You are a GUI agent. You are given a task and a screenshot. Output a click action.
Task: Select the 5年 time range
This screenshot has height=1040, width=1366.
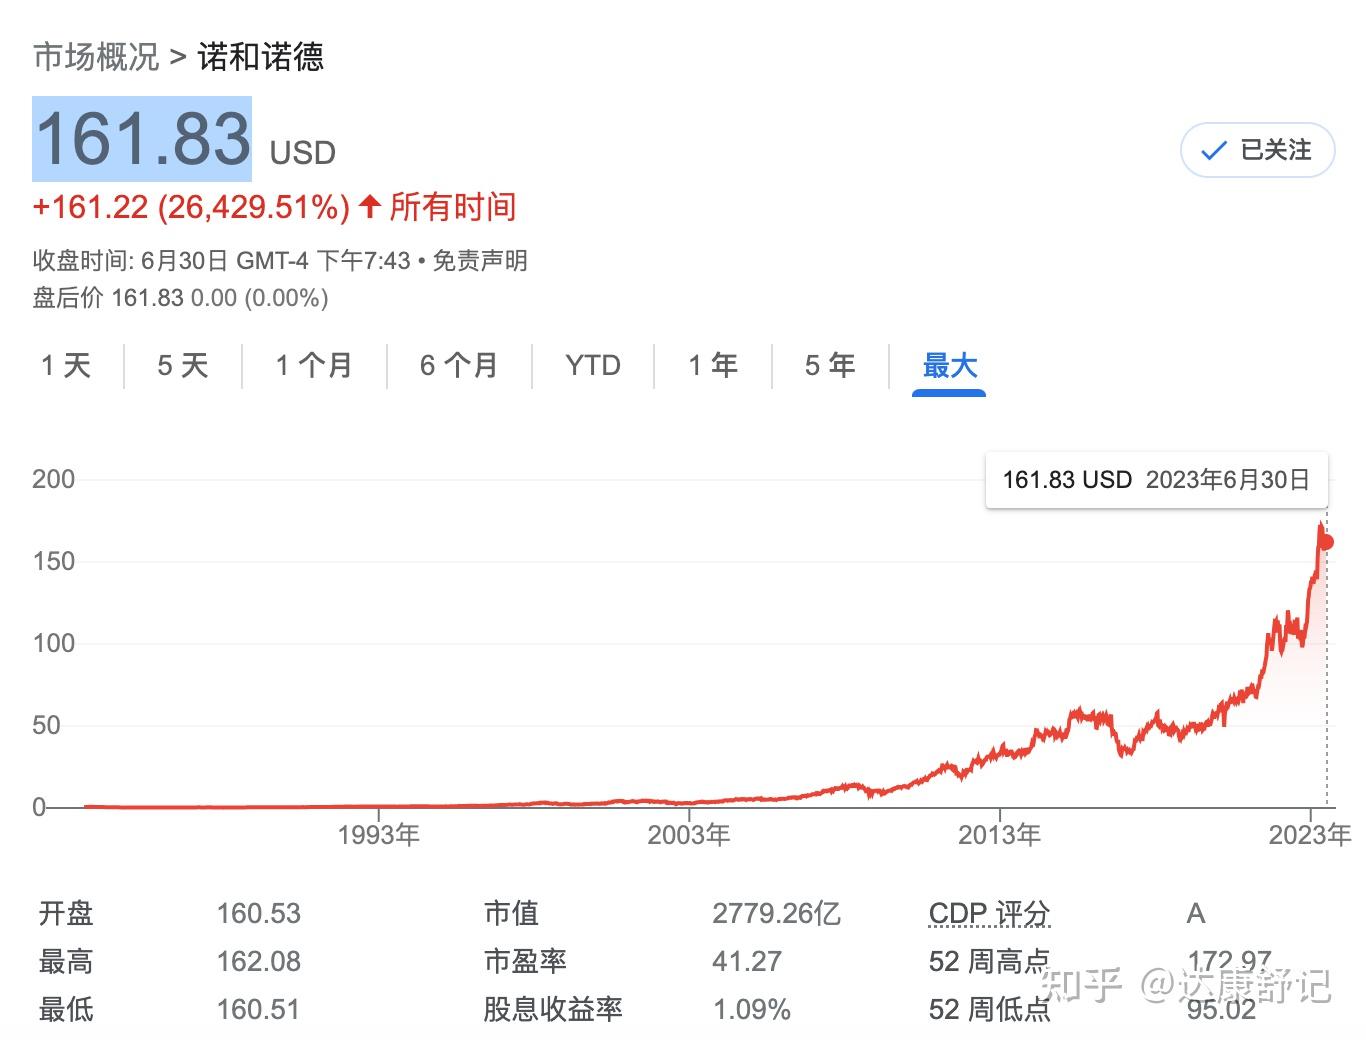coord(828,366)
